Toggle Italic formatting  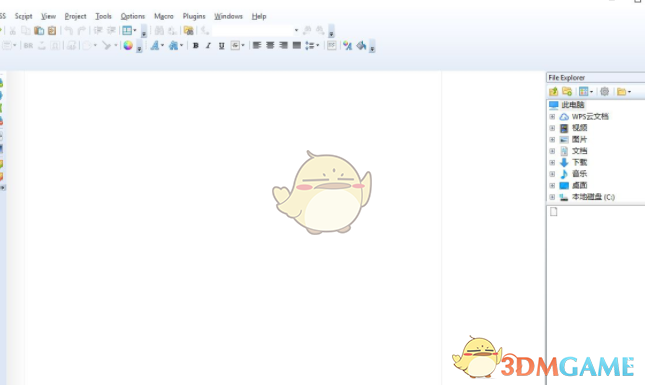click(209, 46)
